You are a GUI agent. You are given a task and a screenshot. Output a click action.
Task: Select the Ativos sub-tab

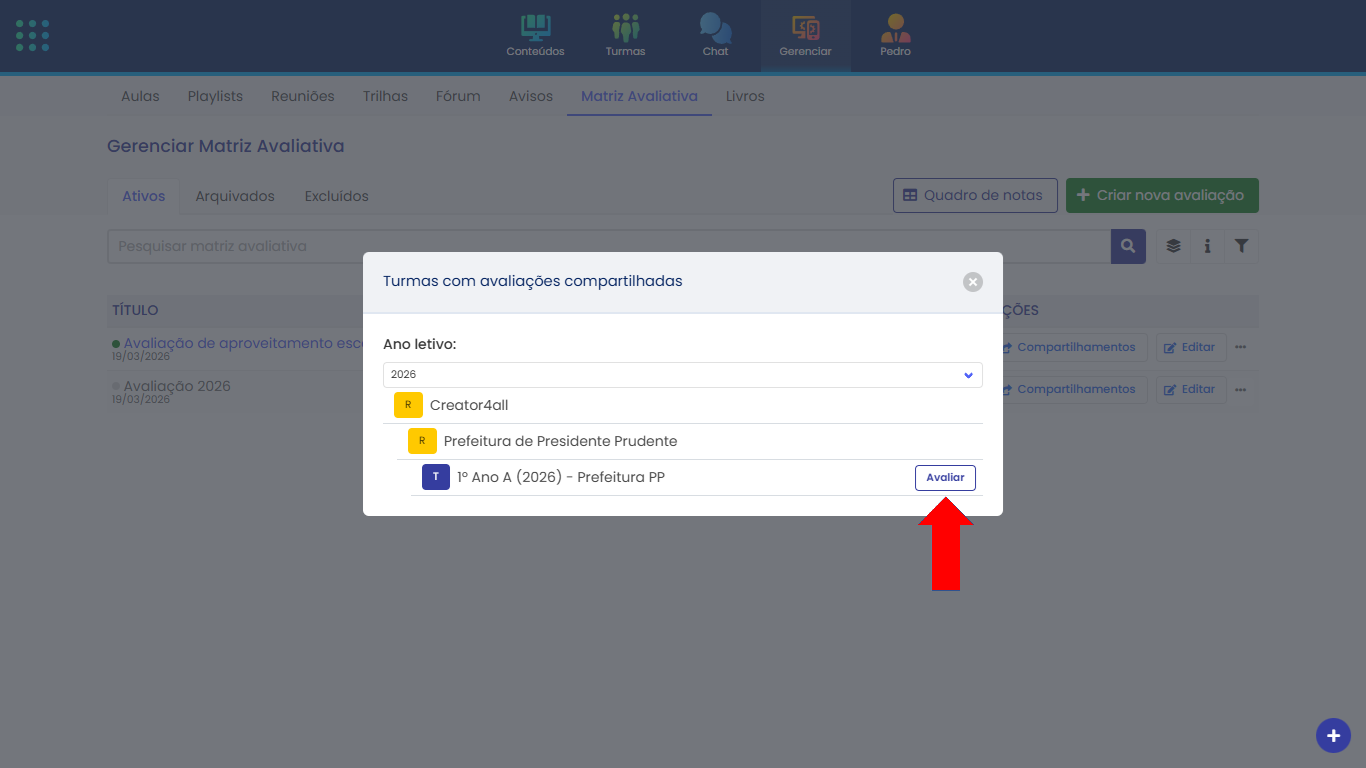pyautogui.click(x=143, y=196)
